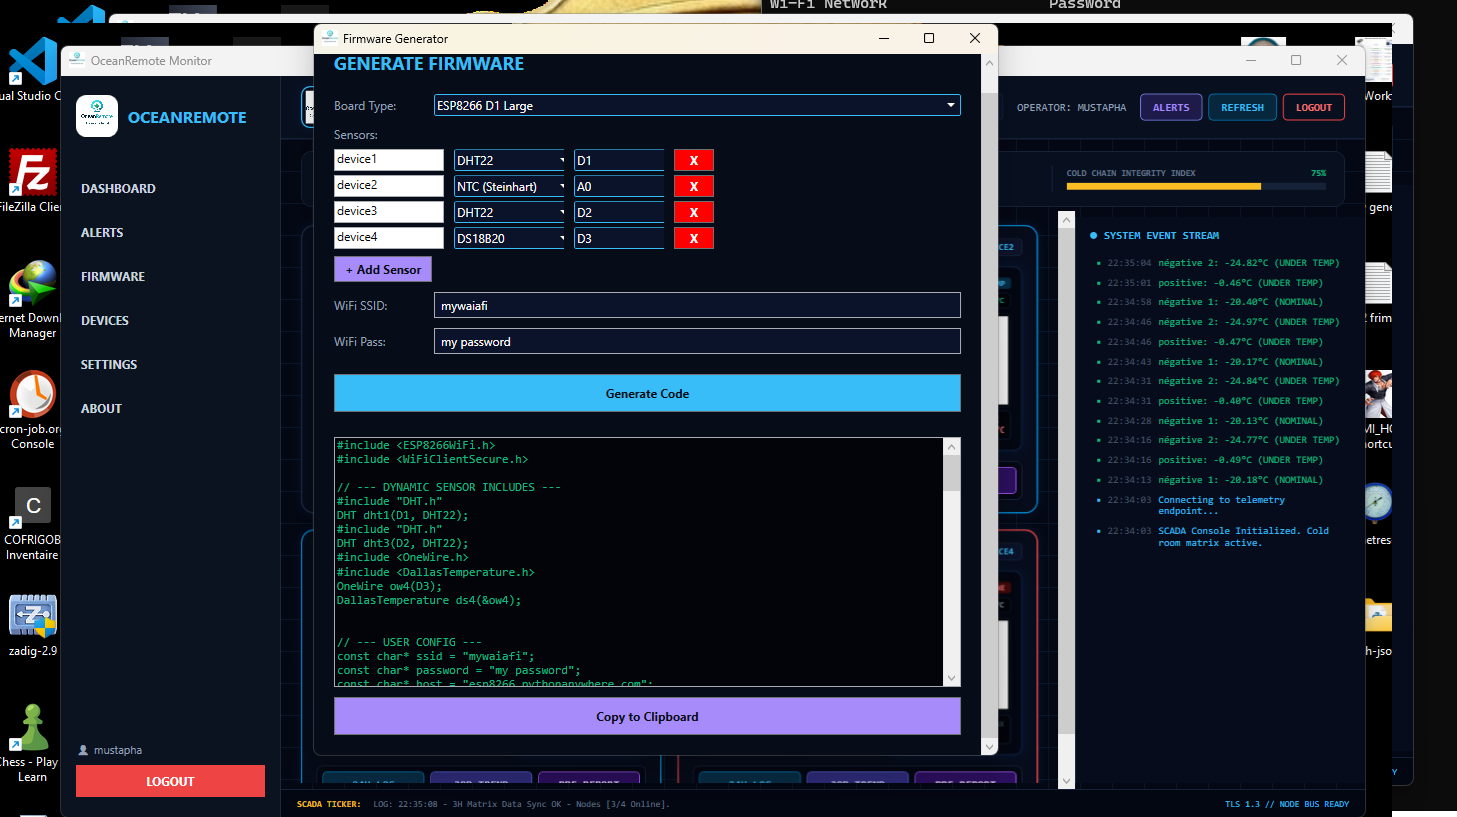
Task: Click the D1 pin field
Action: coord(619,160)
